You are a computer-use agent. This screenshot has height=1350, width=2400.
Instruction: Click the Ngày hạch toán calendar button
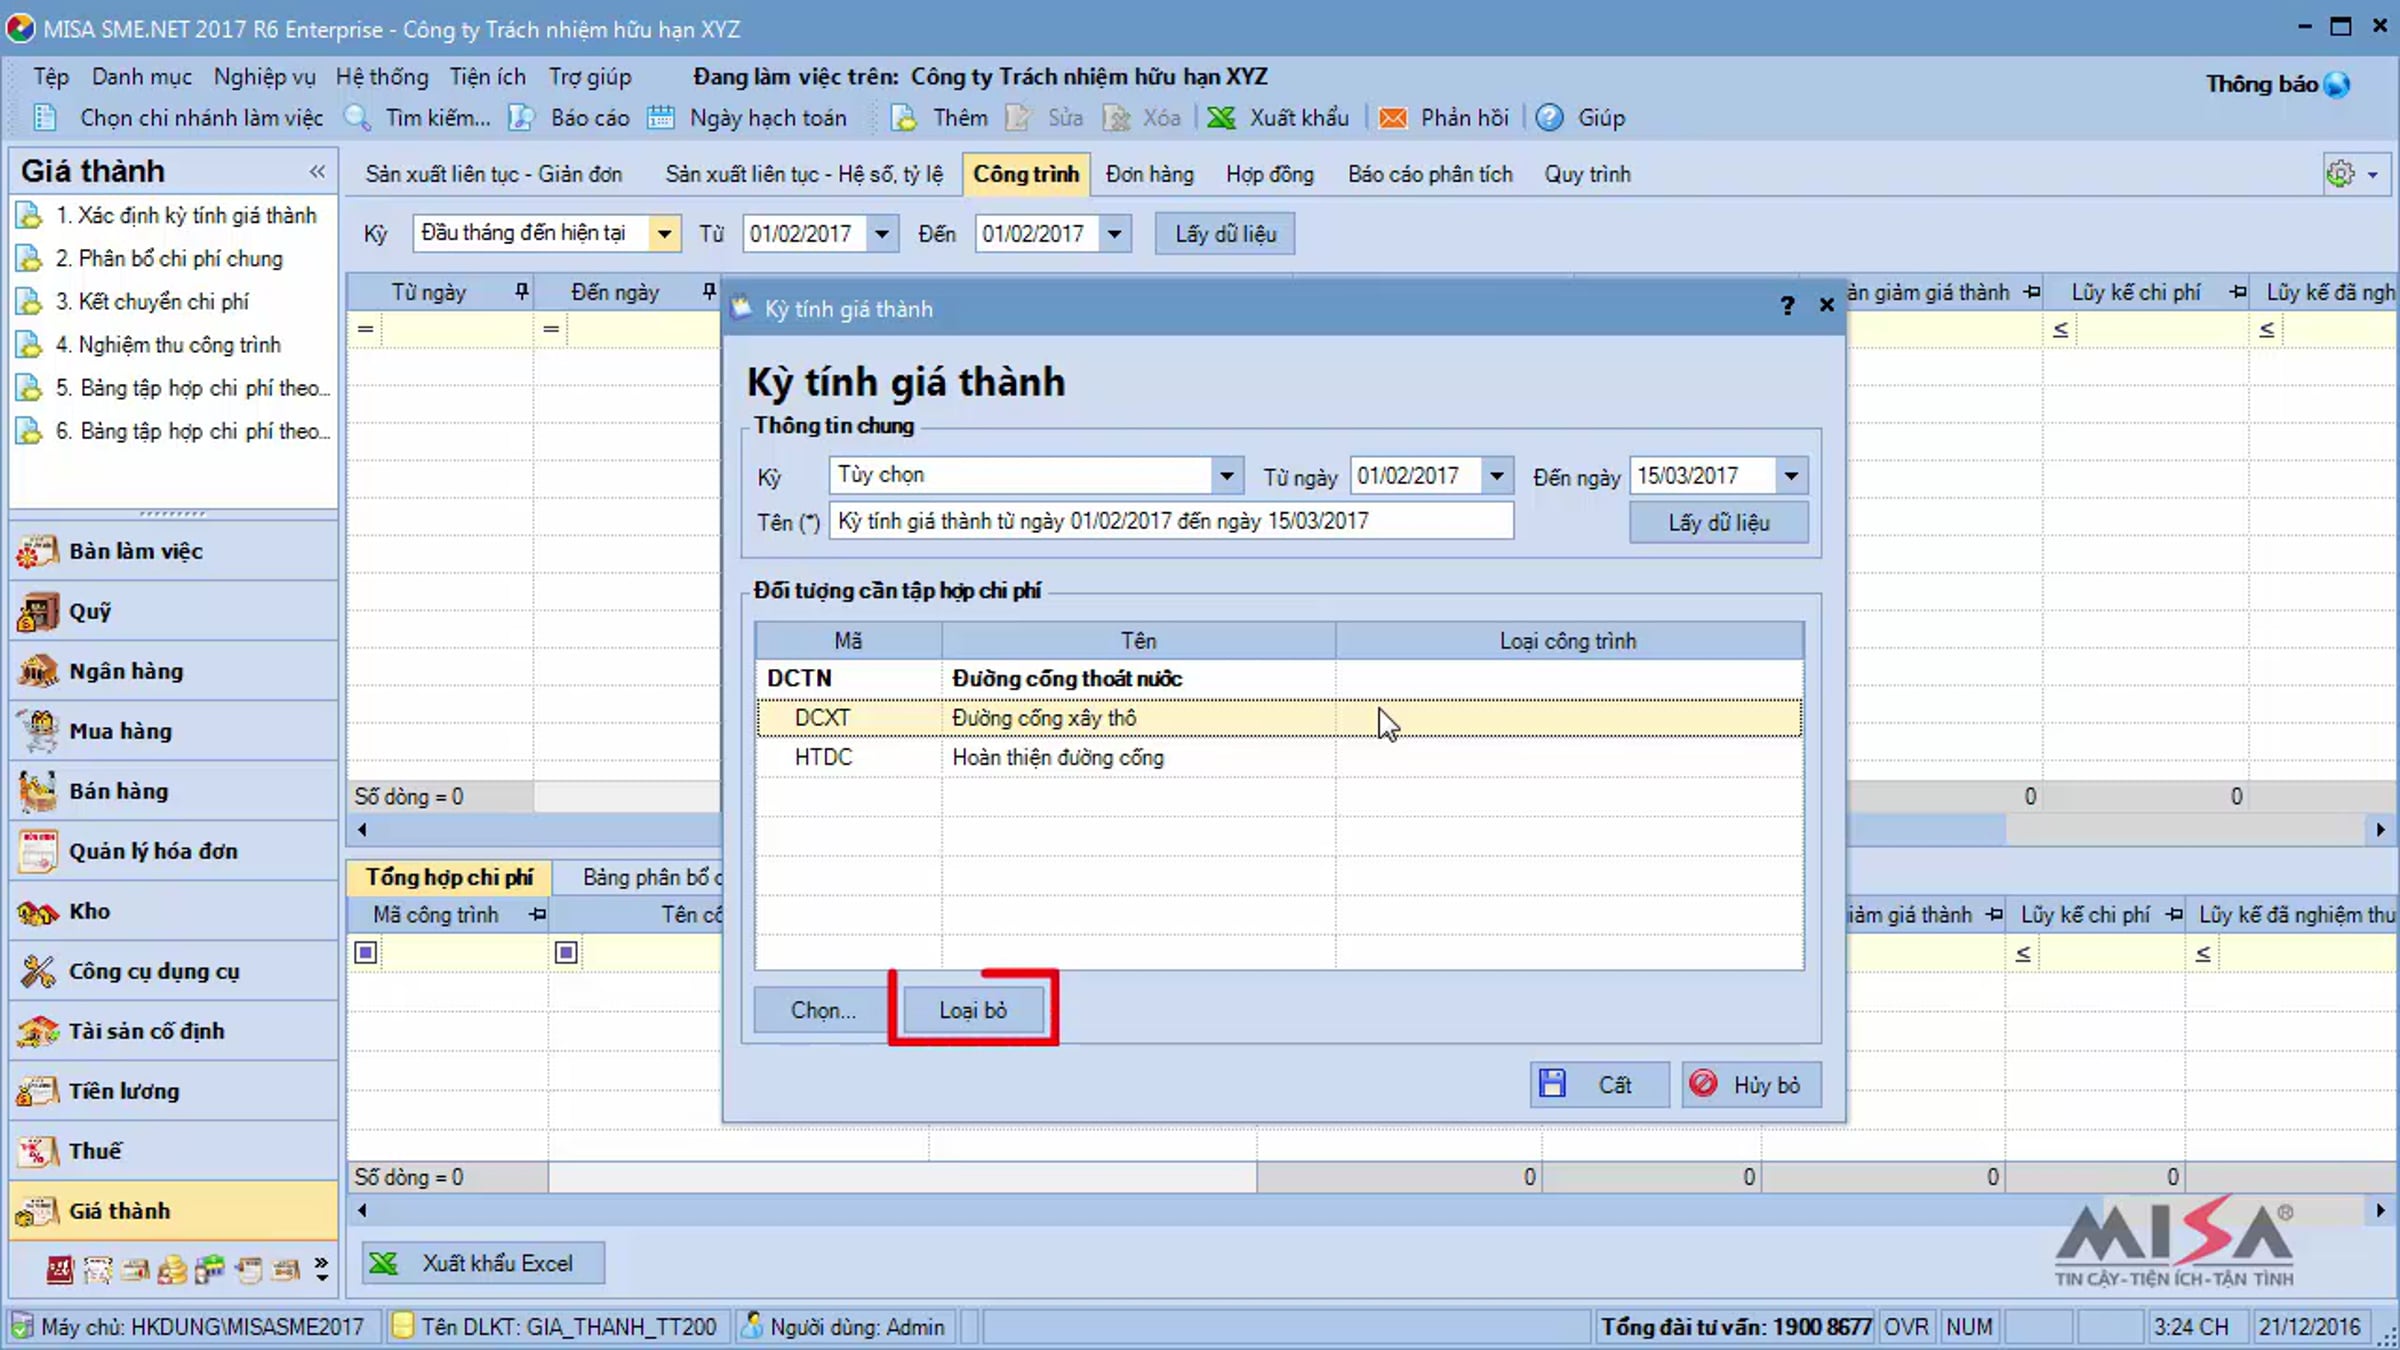pos(747,118)
